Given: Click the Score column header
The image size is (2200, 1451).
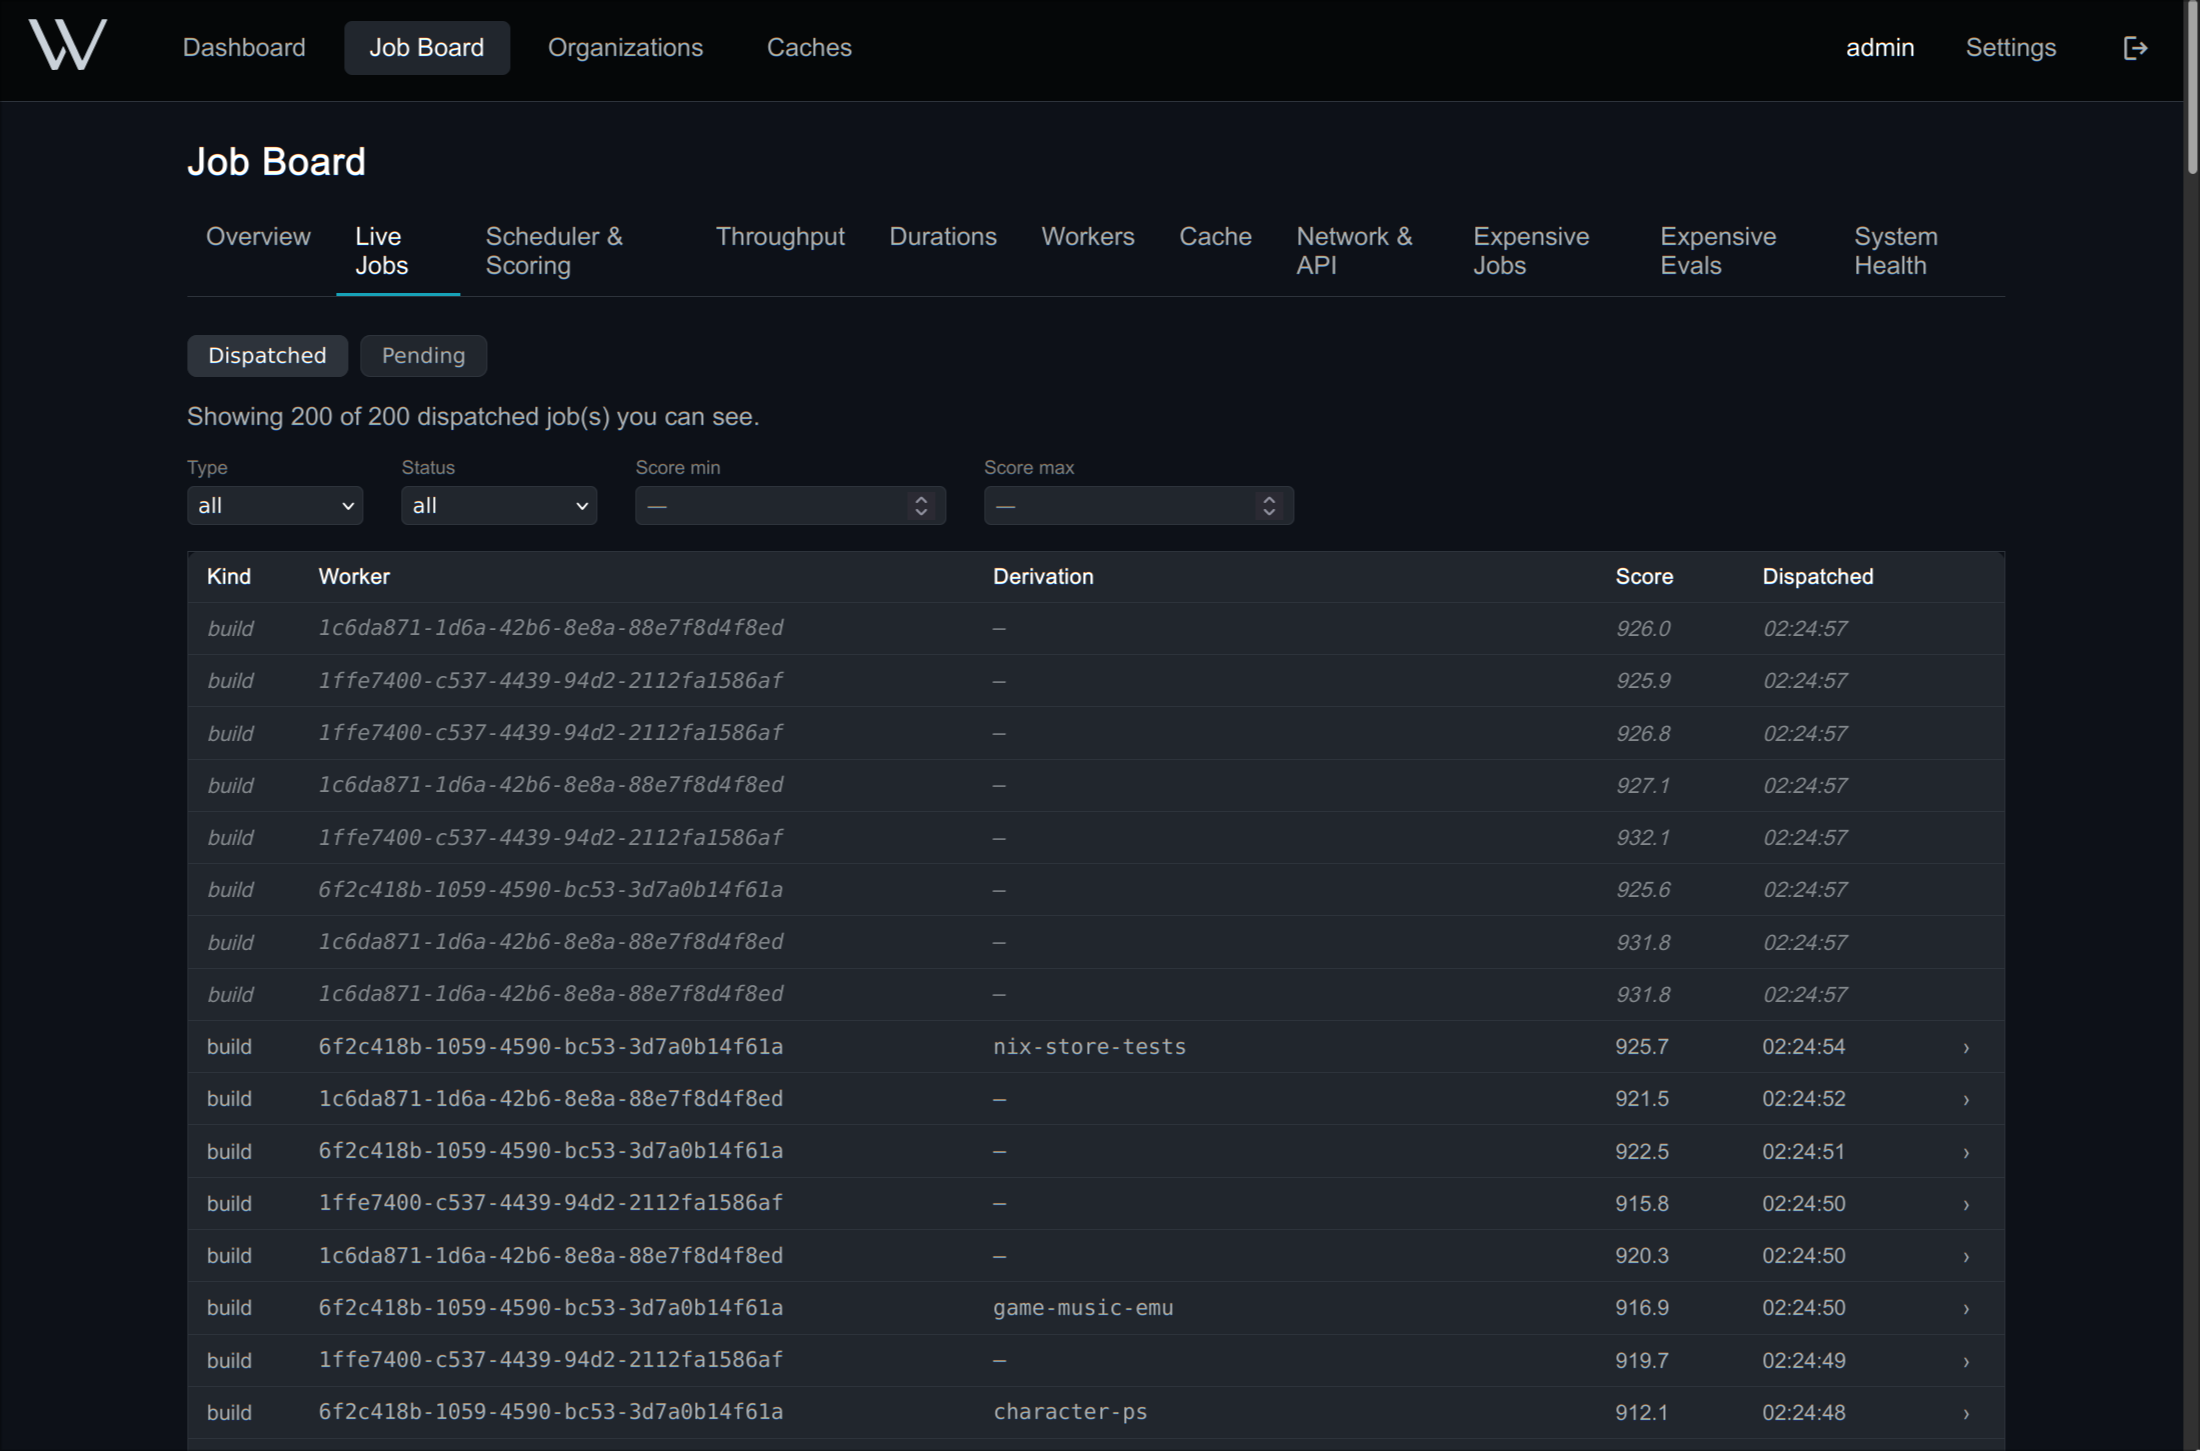Looking at the screenshot, I should (1644, 577).
